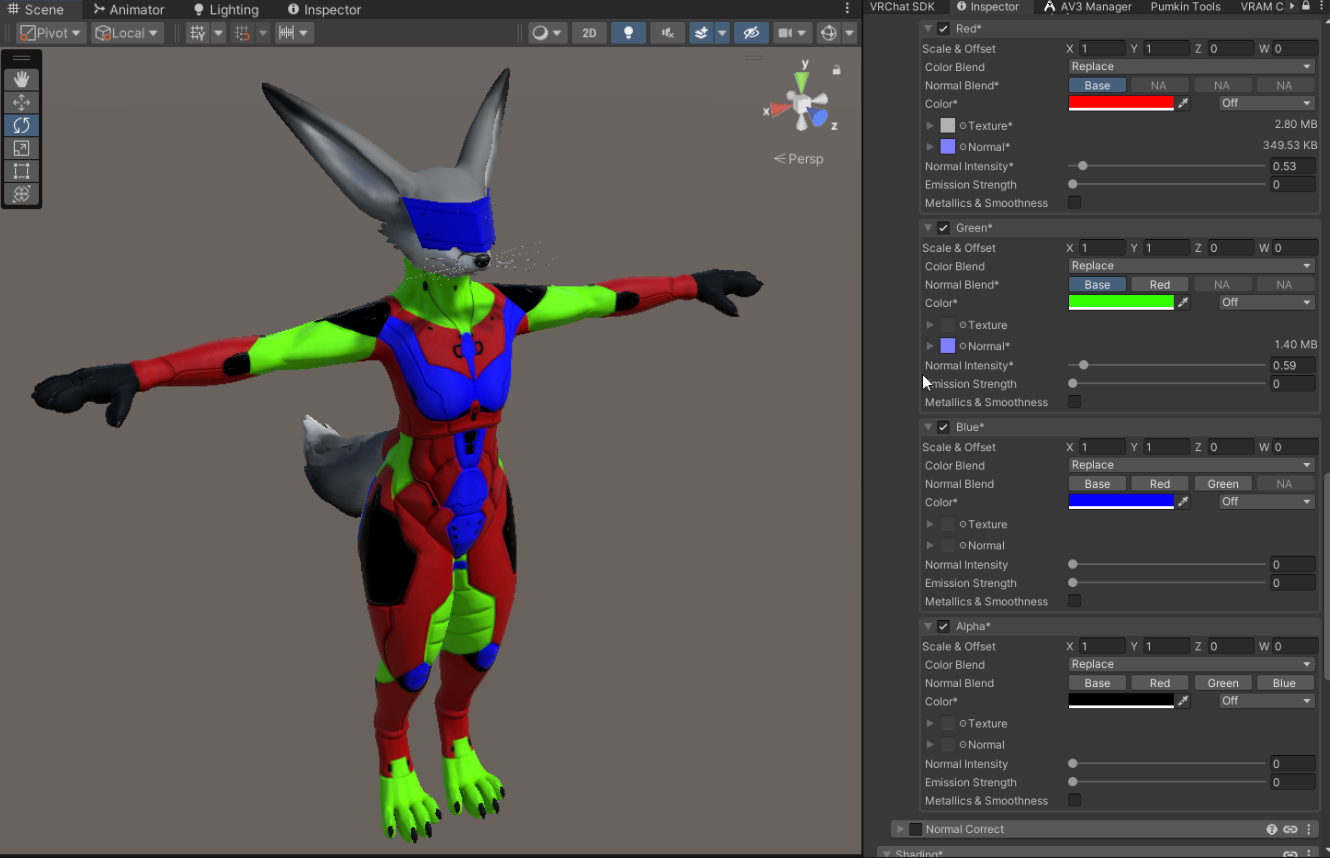Open the AV3 Manager tab
The image size is (1330, 858).
[x=1088, y=7]
